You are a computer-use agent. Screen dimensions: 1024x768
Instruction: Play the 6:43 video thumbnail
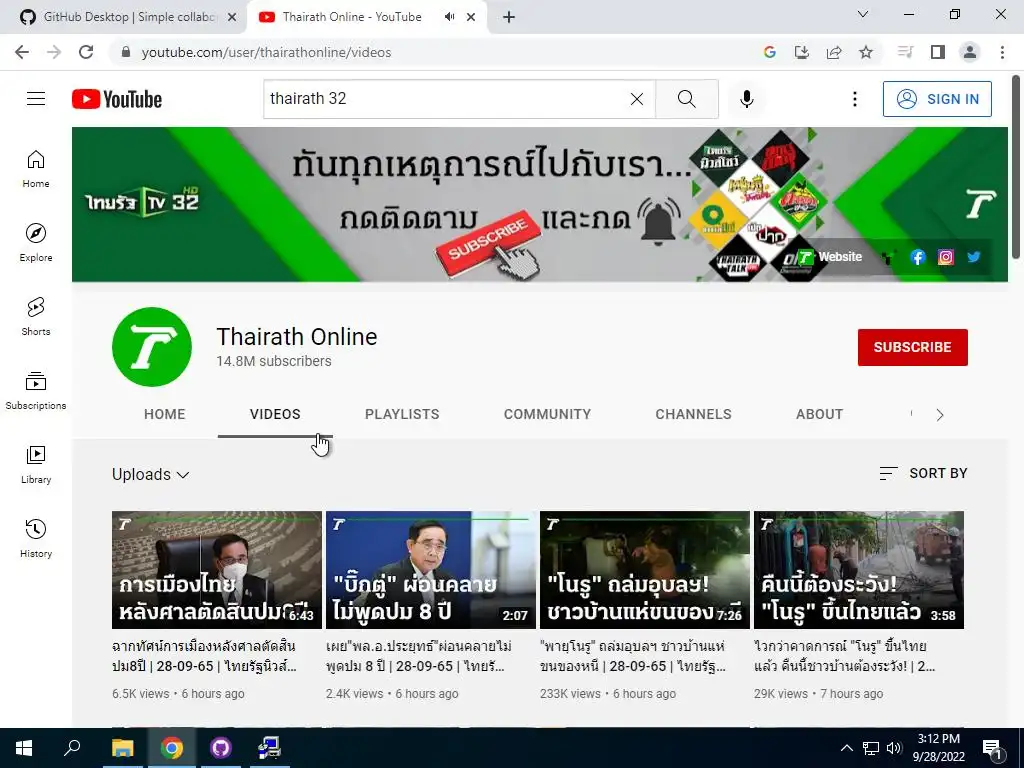point(217,570)
